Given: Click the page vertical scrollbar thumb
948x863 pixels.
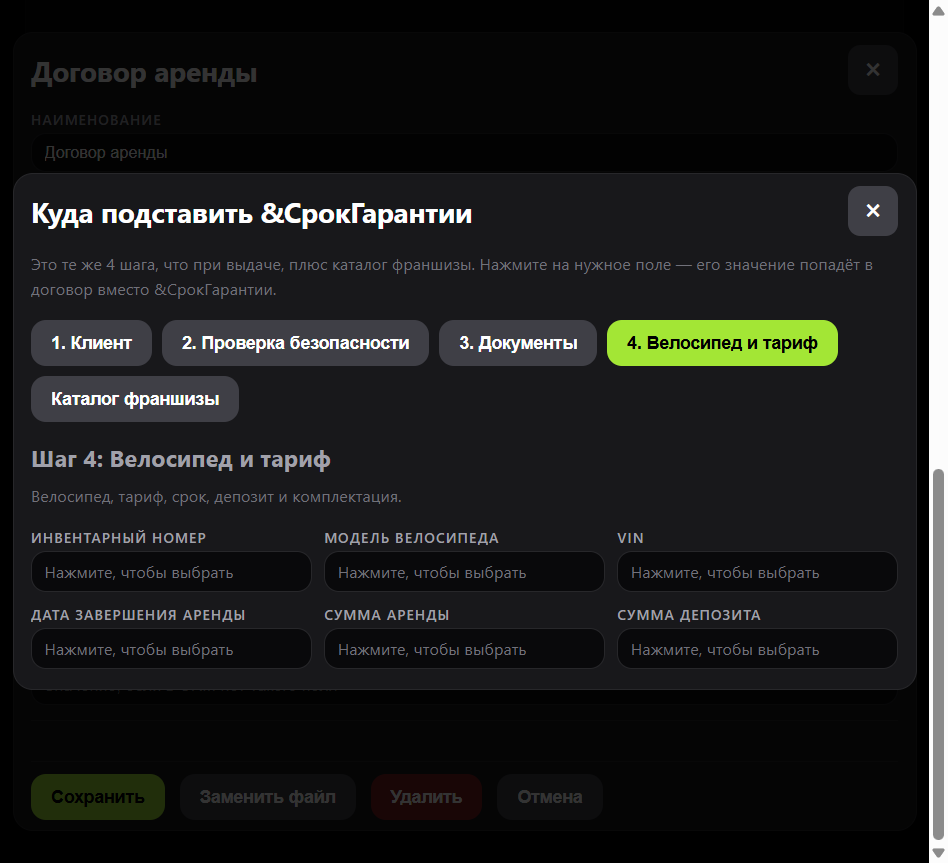Looking at the screenshot, I should [x=938, y=654].
